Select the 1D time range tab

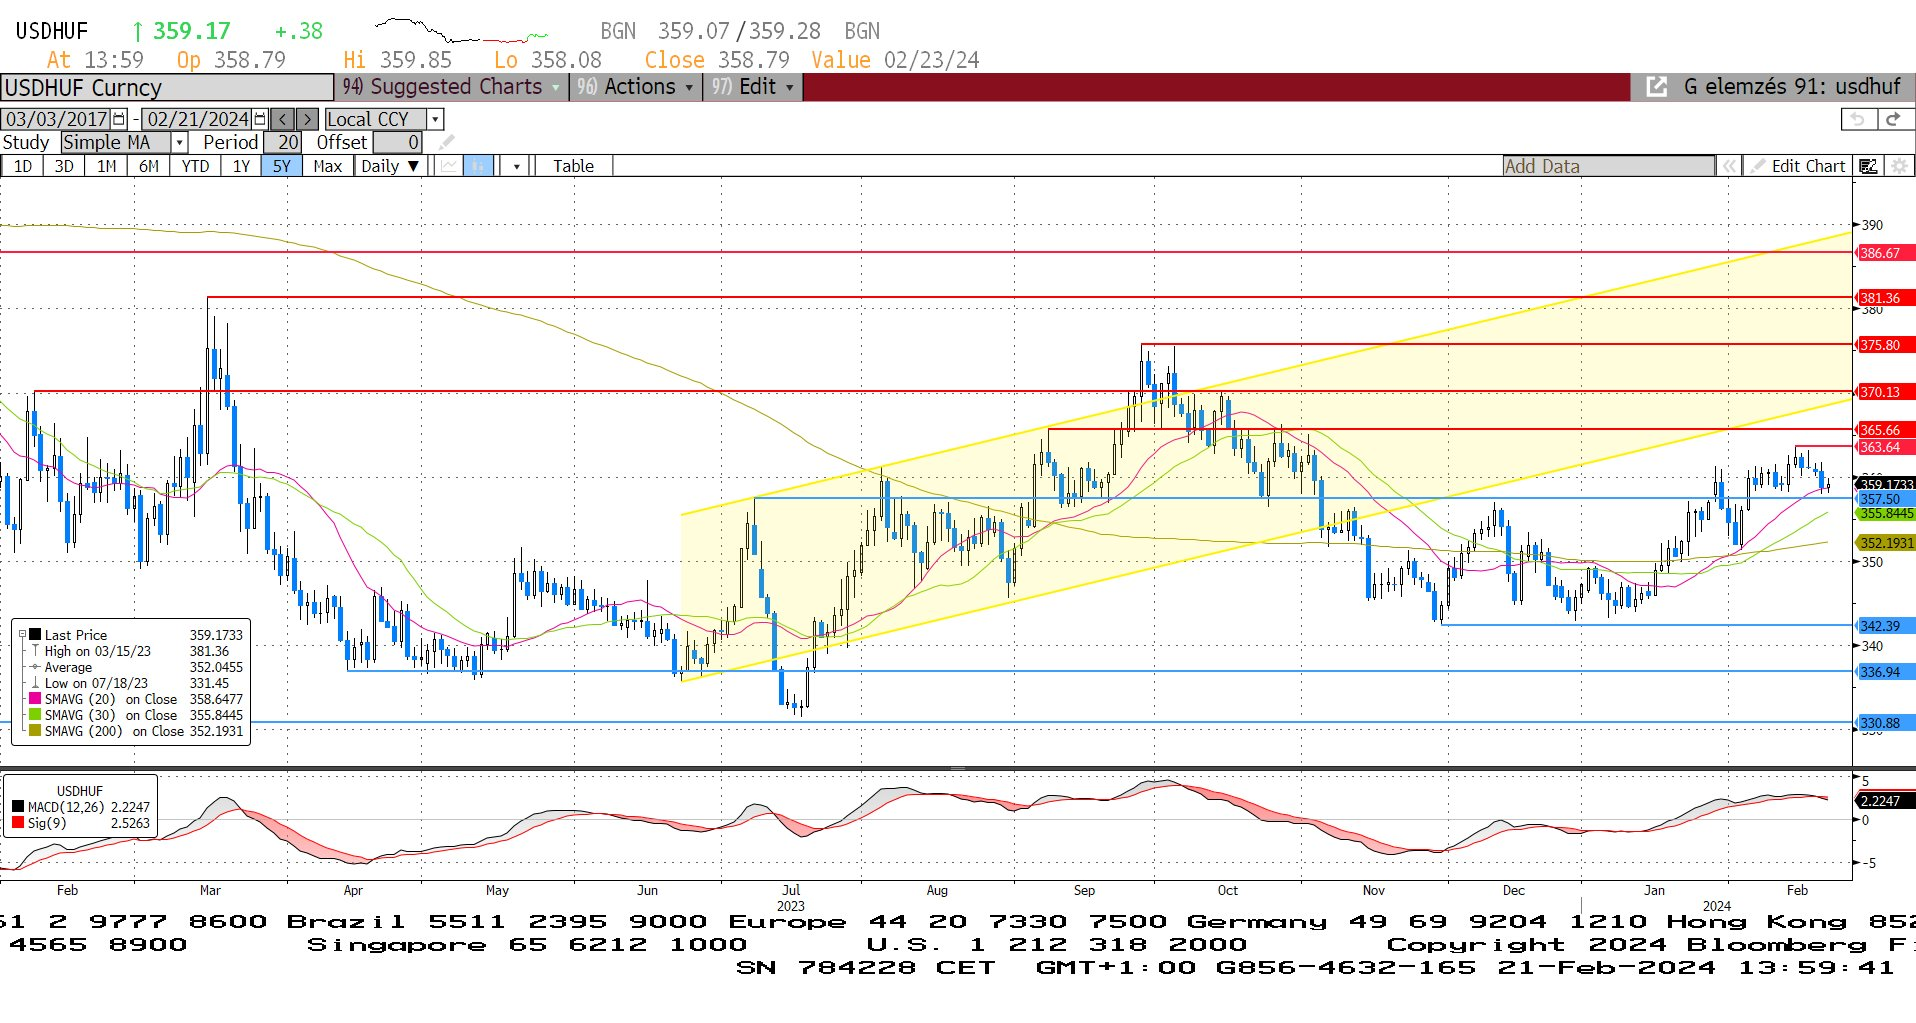pyautogui.click(x=22, y=166)
